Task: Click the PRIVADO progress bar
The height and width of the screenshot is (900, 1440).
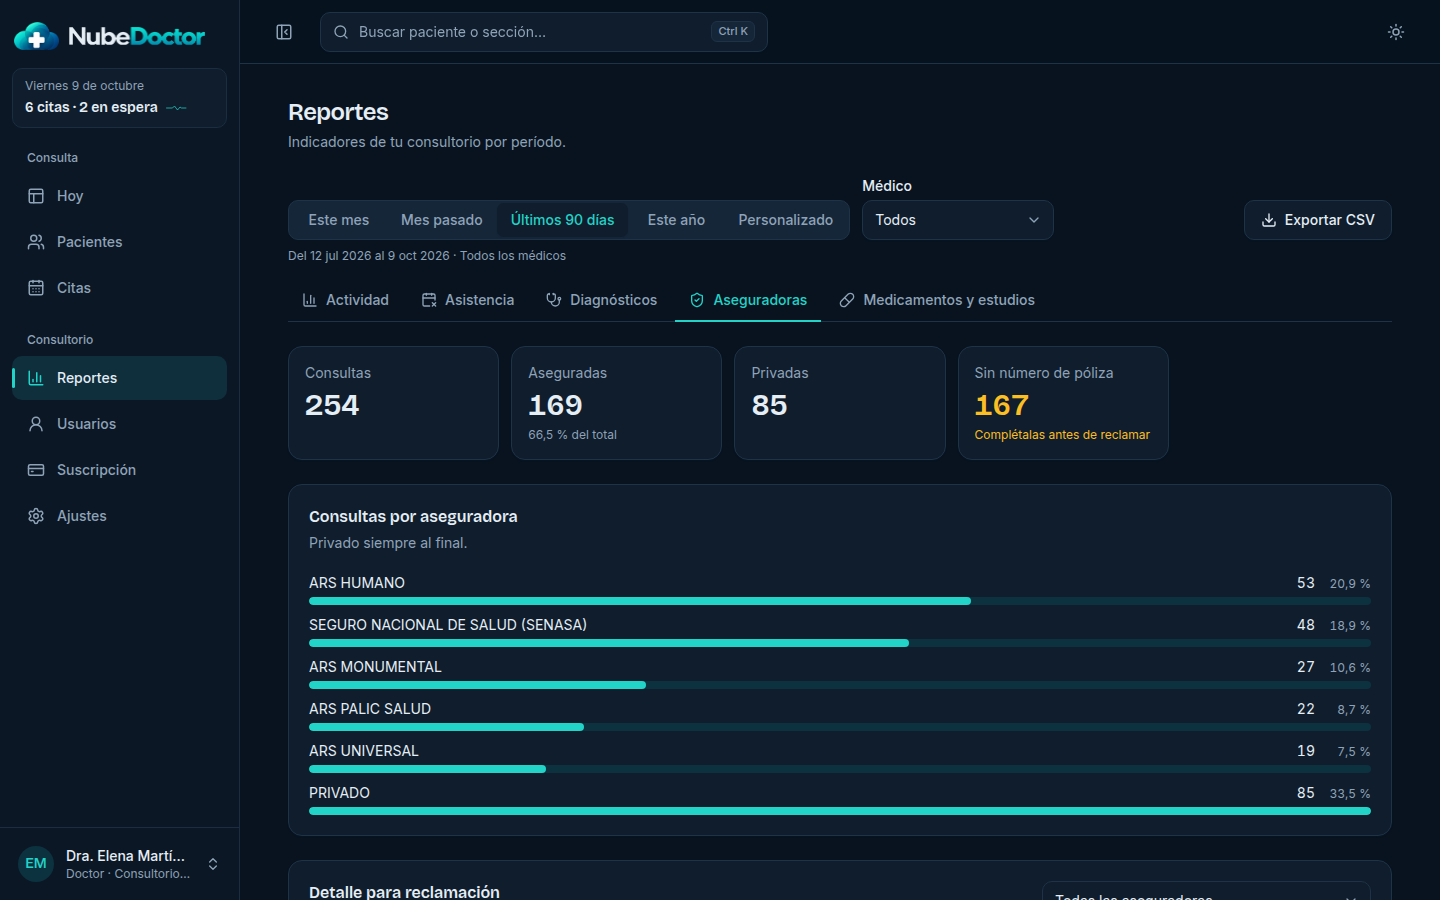Action: click(840, 811)
